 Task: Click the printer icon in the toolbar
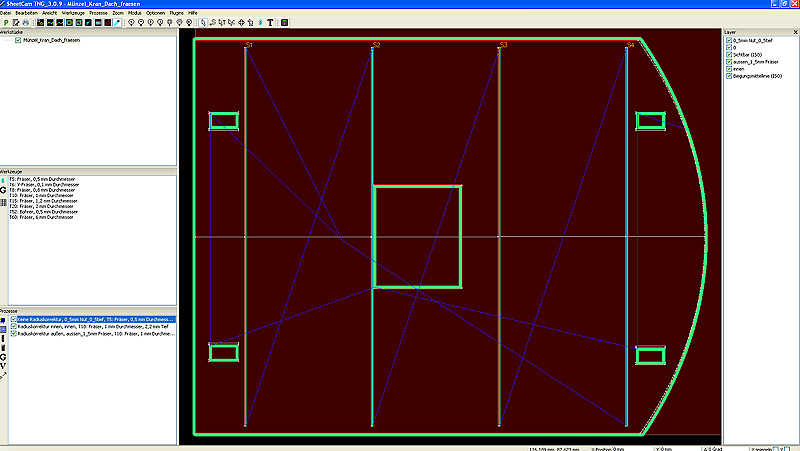tap(26, 22)
